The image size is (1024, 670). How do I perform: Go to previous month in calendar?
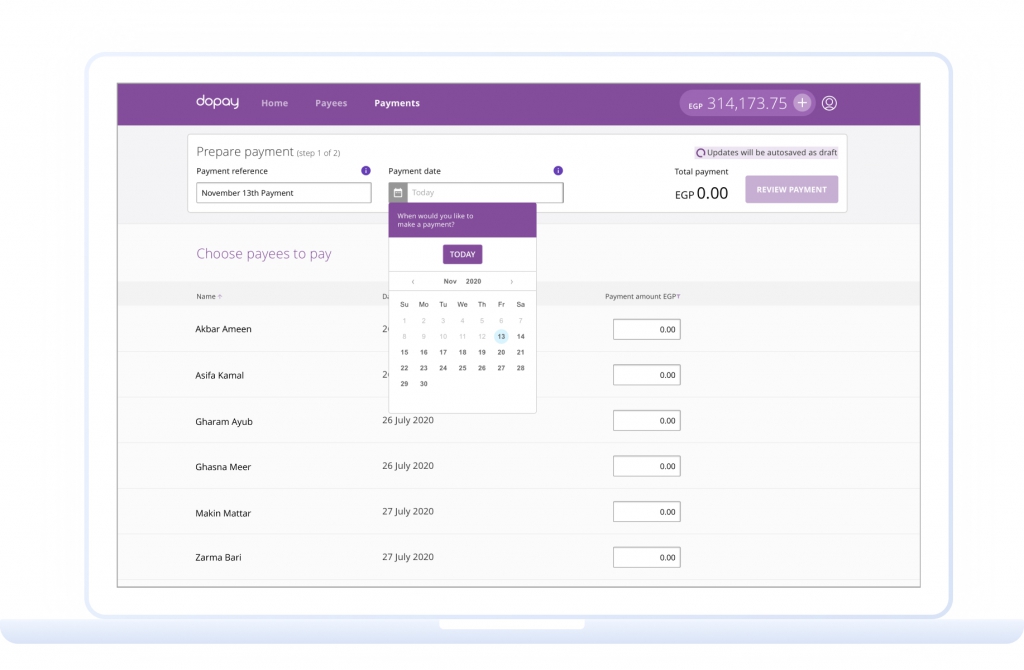(413, 282)
